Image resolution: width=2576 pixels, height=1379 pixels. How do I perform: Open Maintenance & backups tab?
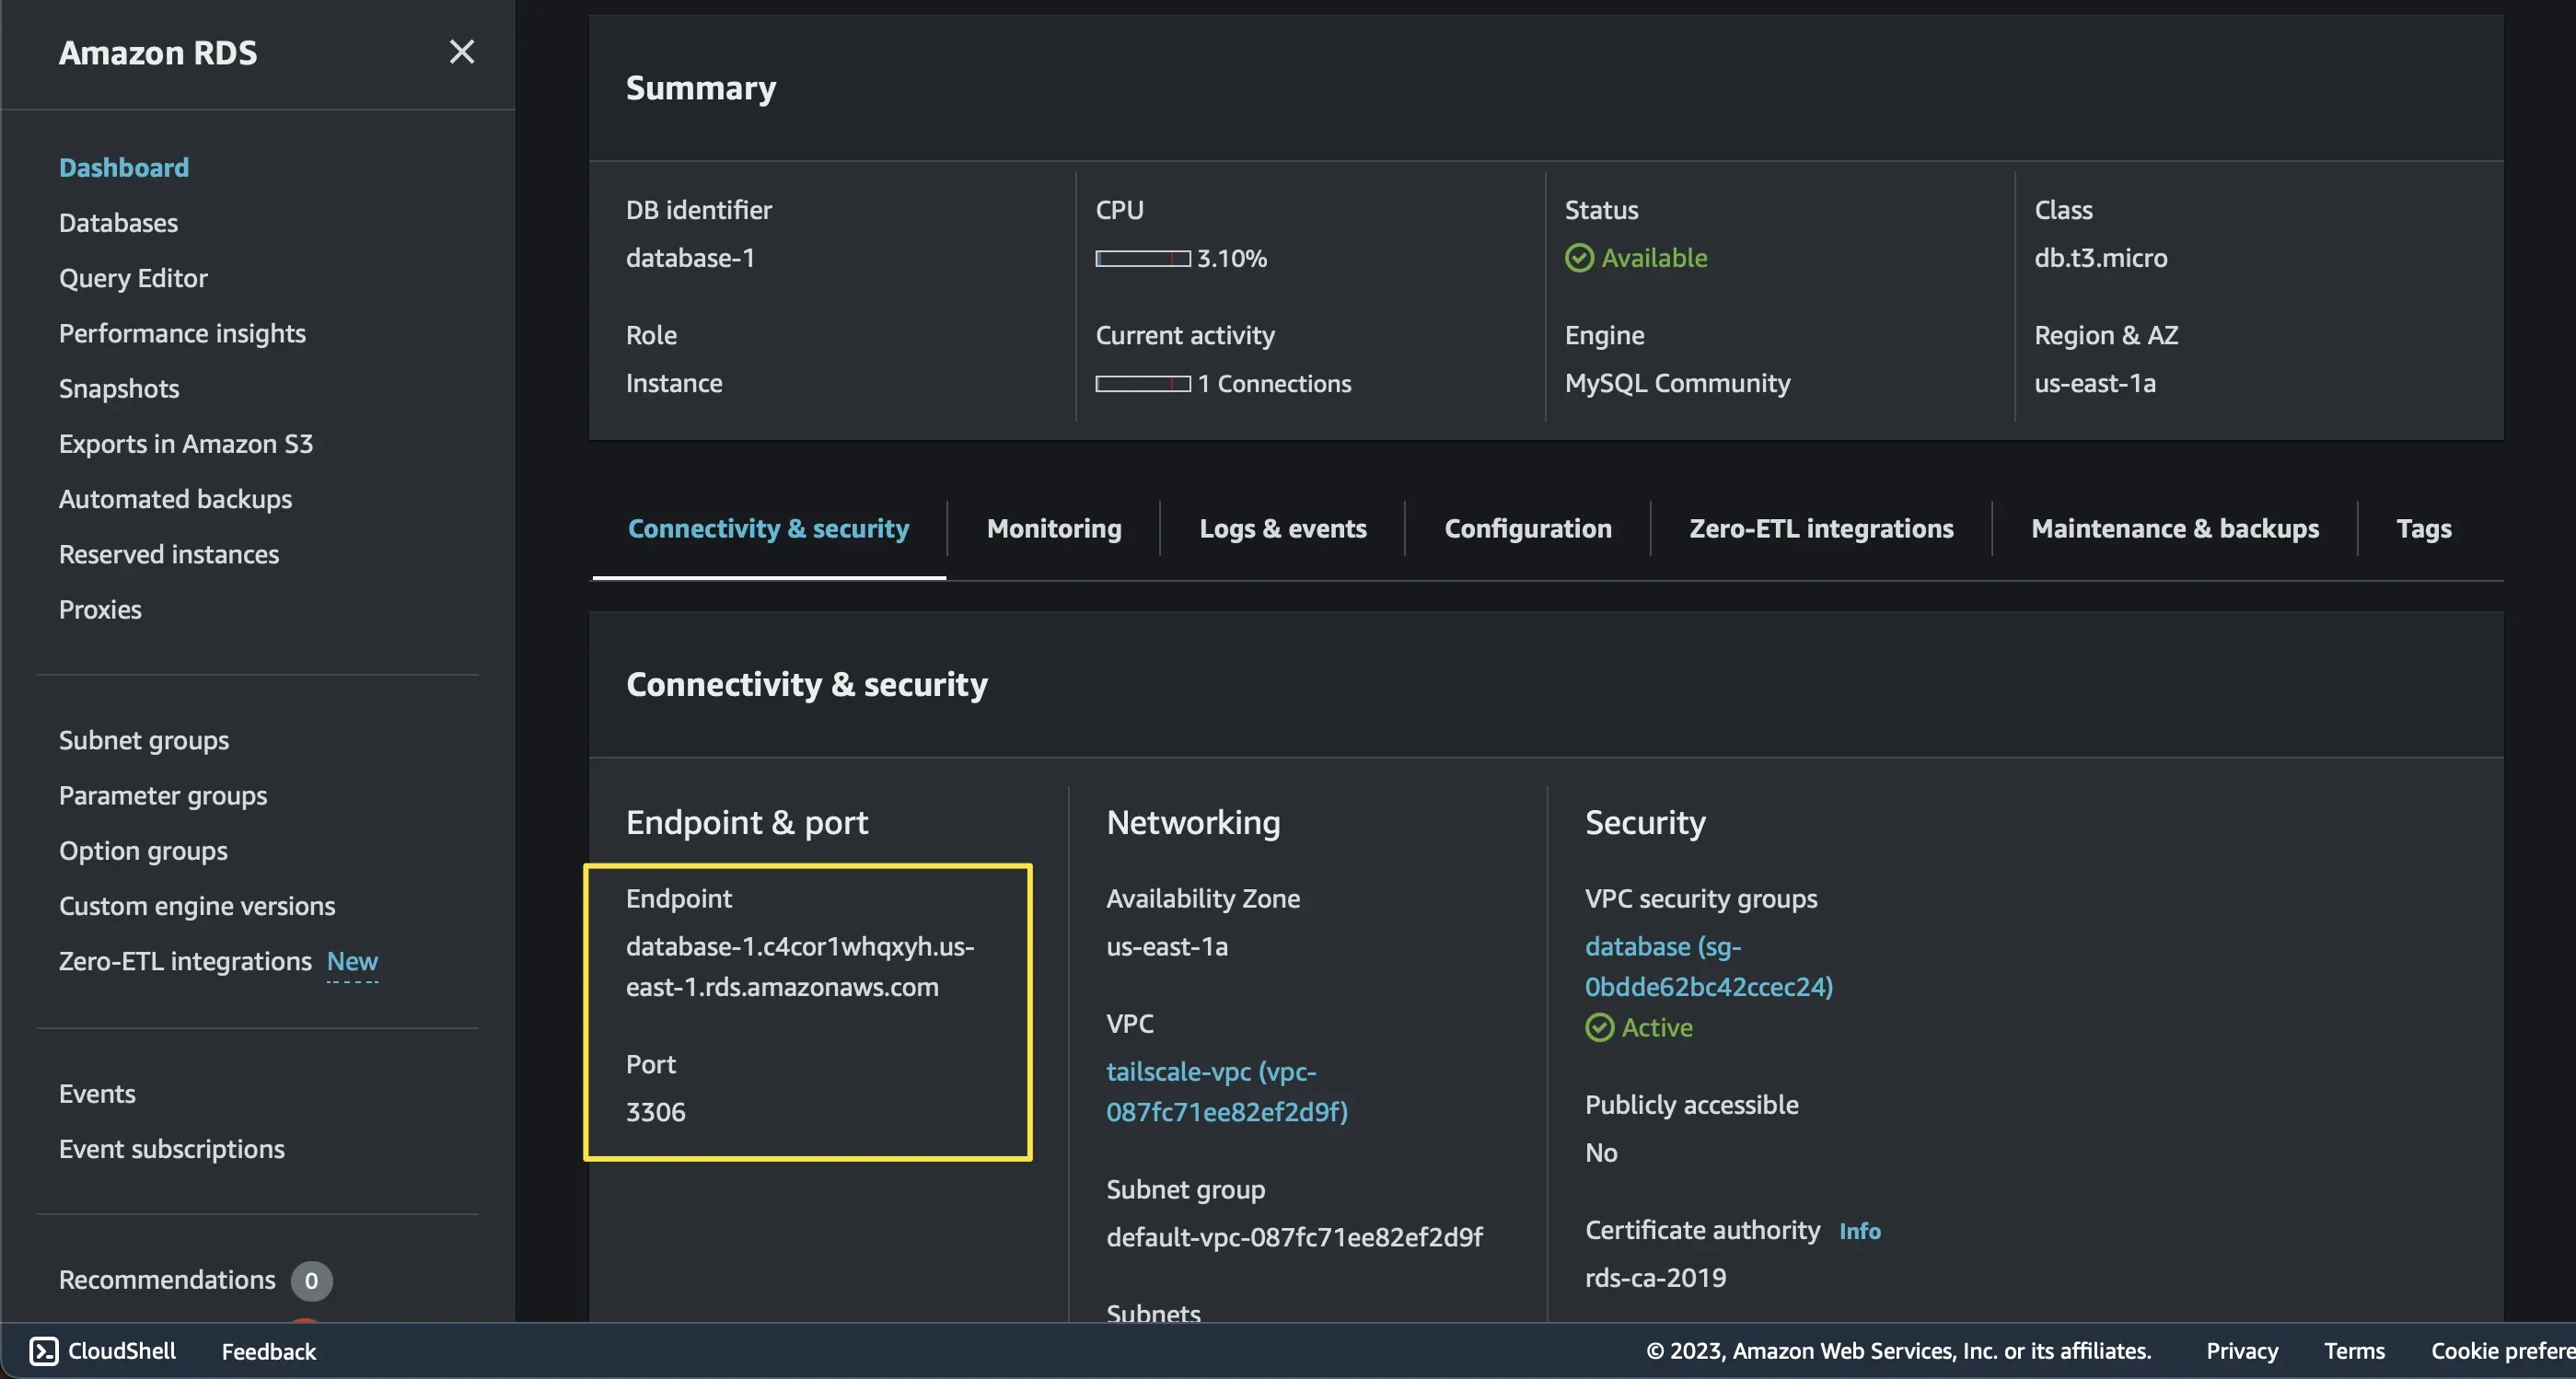[2174, 528]
